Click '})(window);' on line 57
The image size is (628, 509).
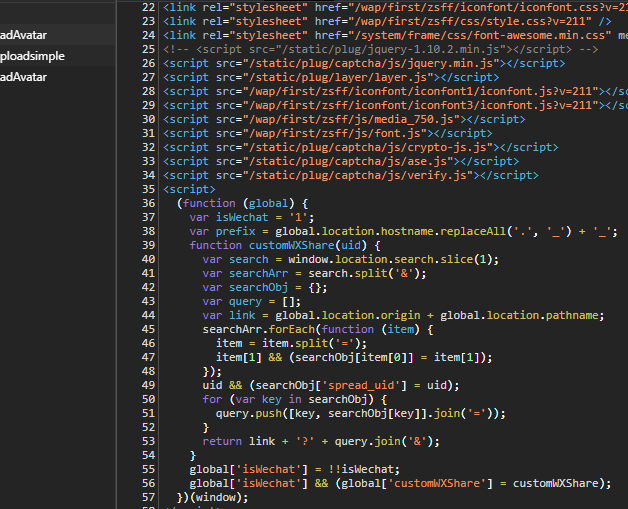point(212,497)
